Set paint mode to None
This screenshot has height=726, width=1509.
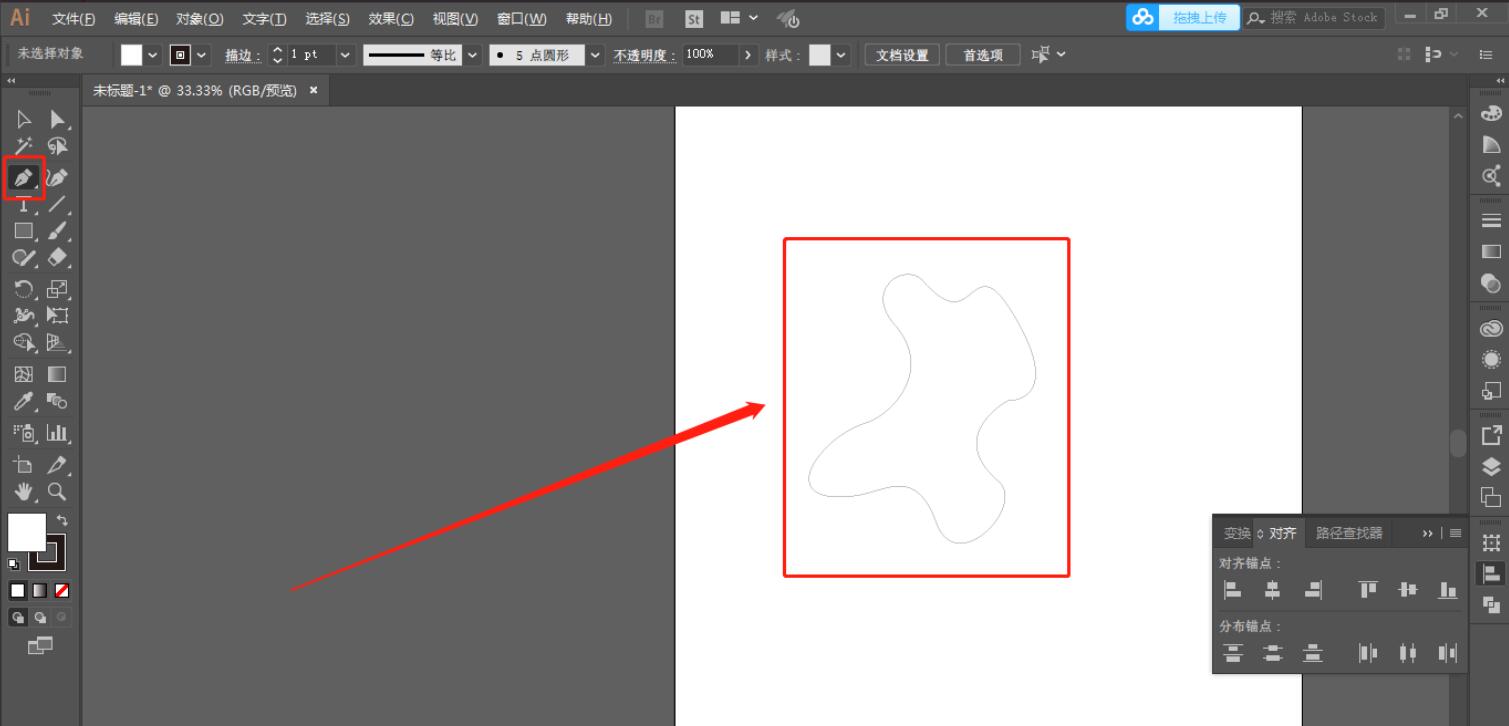tap(62, 591)
